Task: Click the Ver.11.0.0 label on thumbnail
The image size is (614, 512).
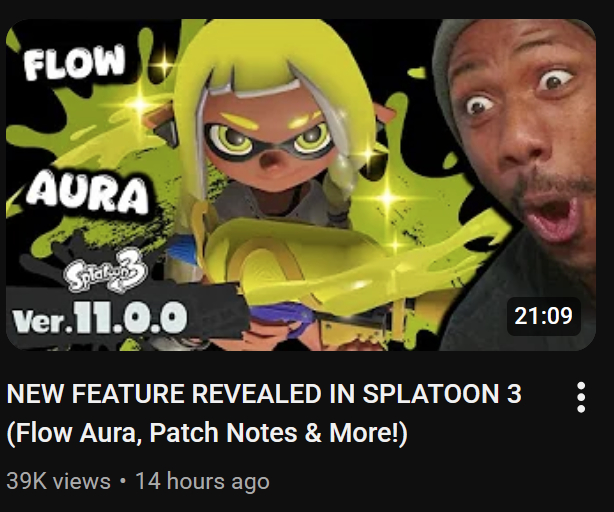Action: coord(99,317)
